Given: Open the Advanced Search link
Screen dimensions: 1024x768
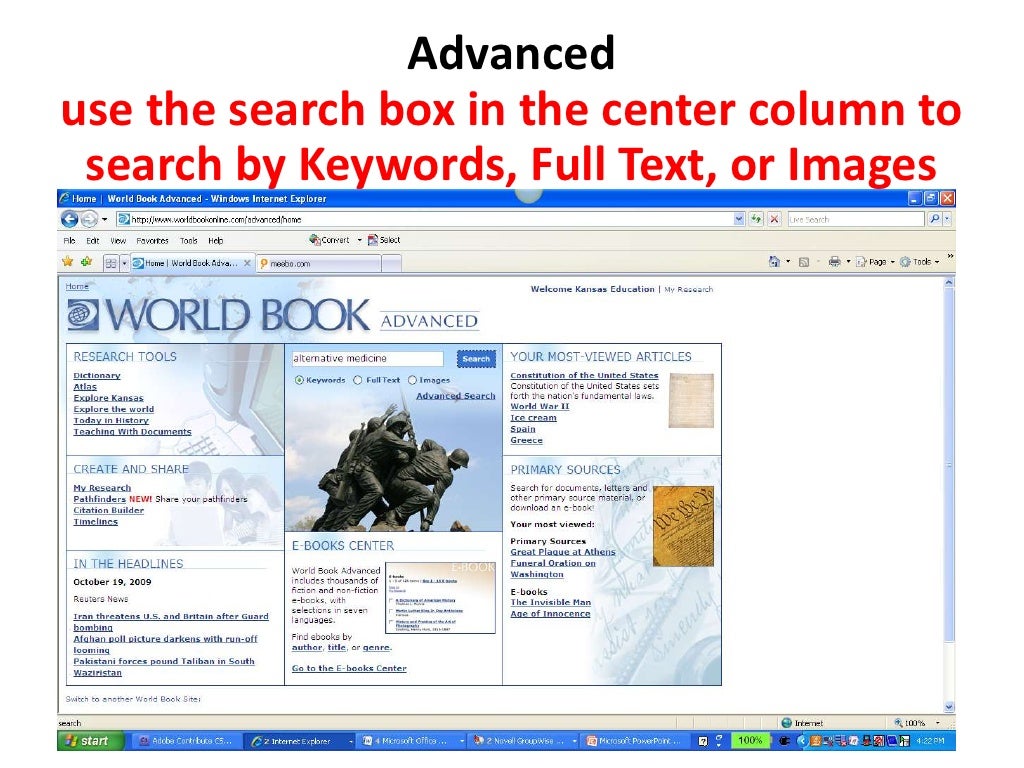Looking at the screenshot, I should click(x=456, y=396).
